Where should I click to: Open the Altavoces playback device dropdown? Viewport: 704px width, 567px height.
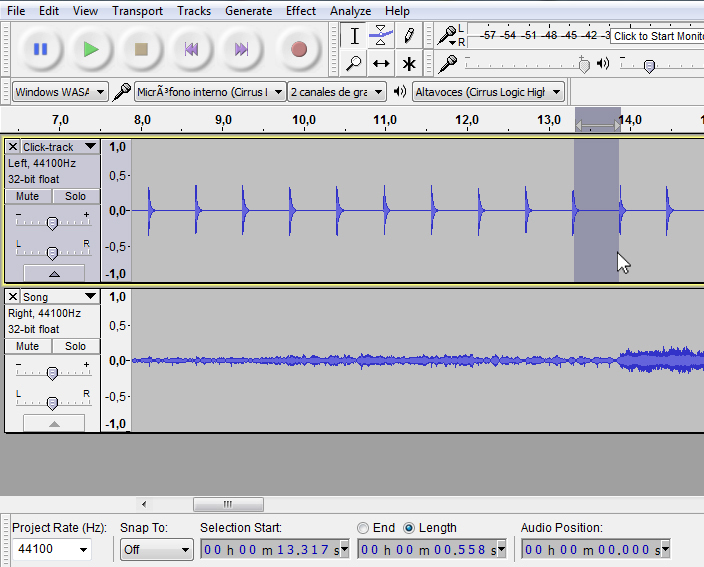488,92
